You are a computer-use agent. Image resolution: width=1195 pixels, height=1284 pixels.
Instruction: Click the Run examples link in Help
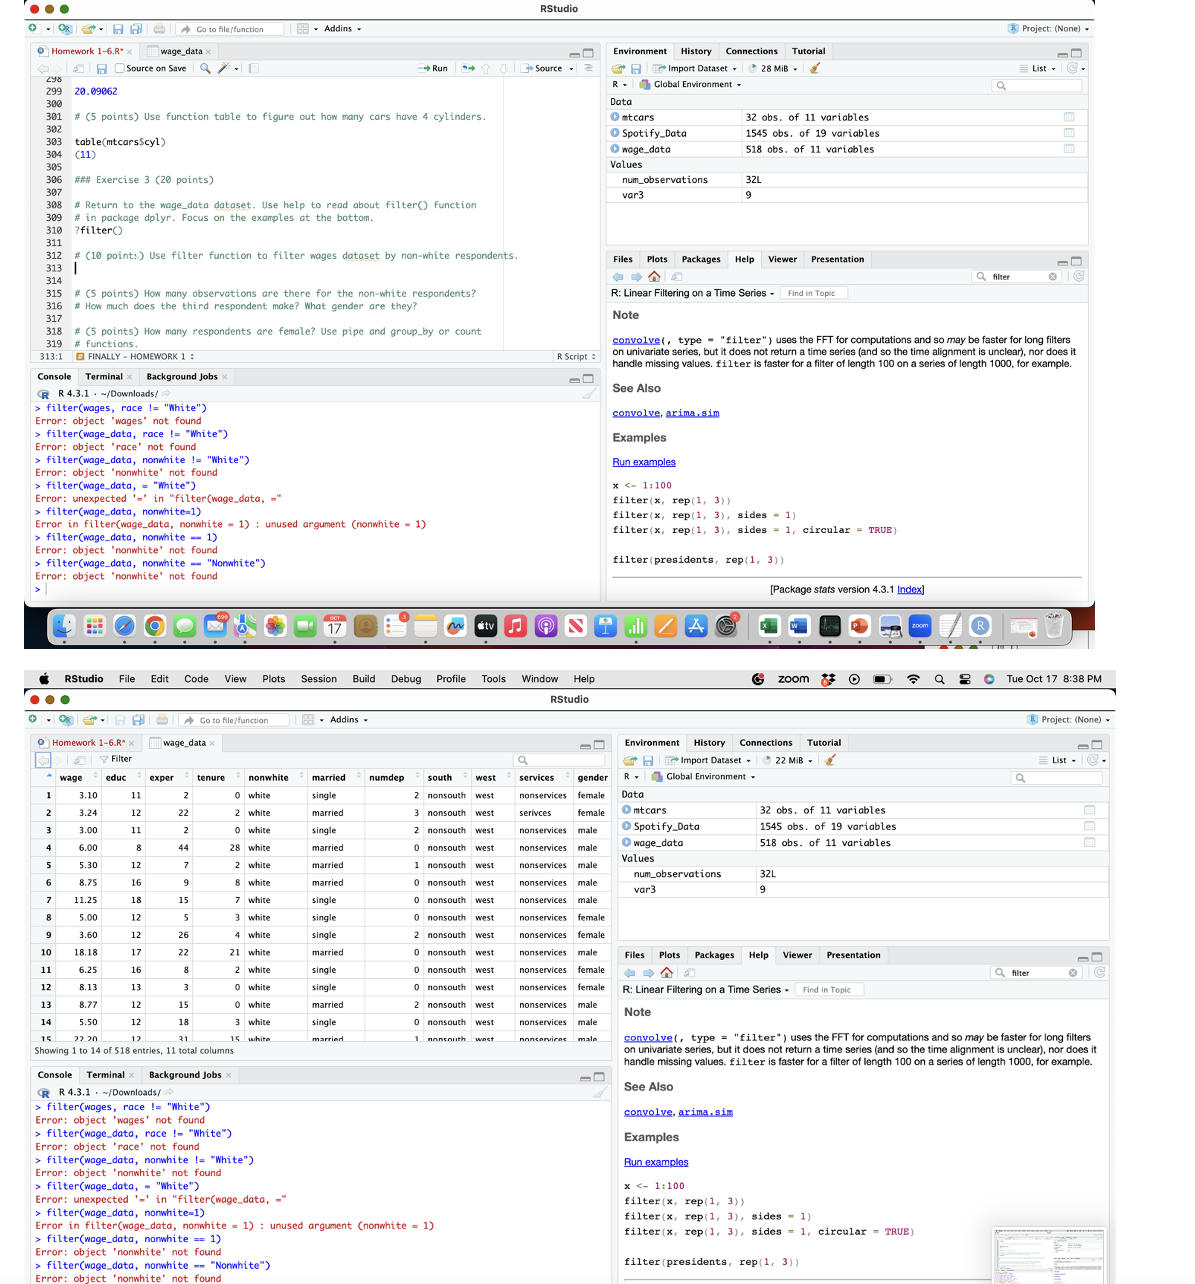click(x=643, y=462)
